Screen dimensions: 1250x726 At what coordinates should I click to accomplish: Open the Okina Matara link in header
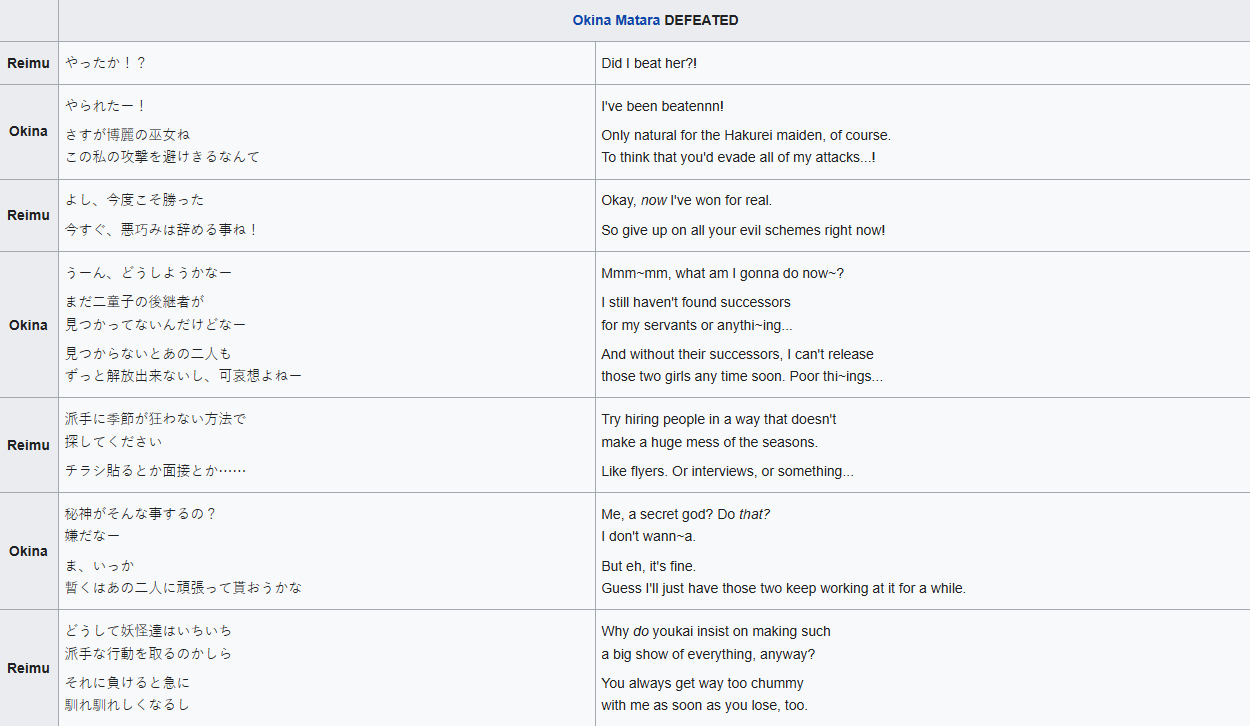coord(616,20)
